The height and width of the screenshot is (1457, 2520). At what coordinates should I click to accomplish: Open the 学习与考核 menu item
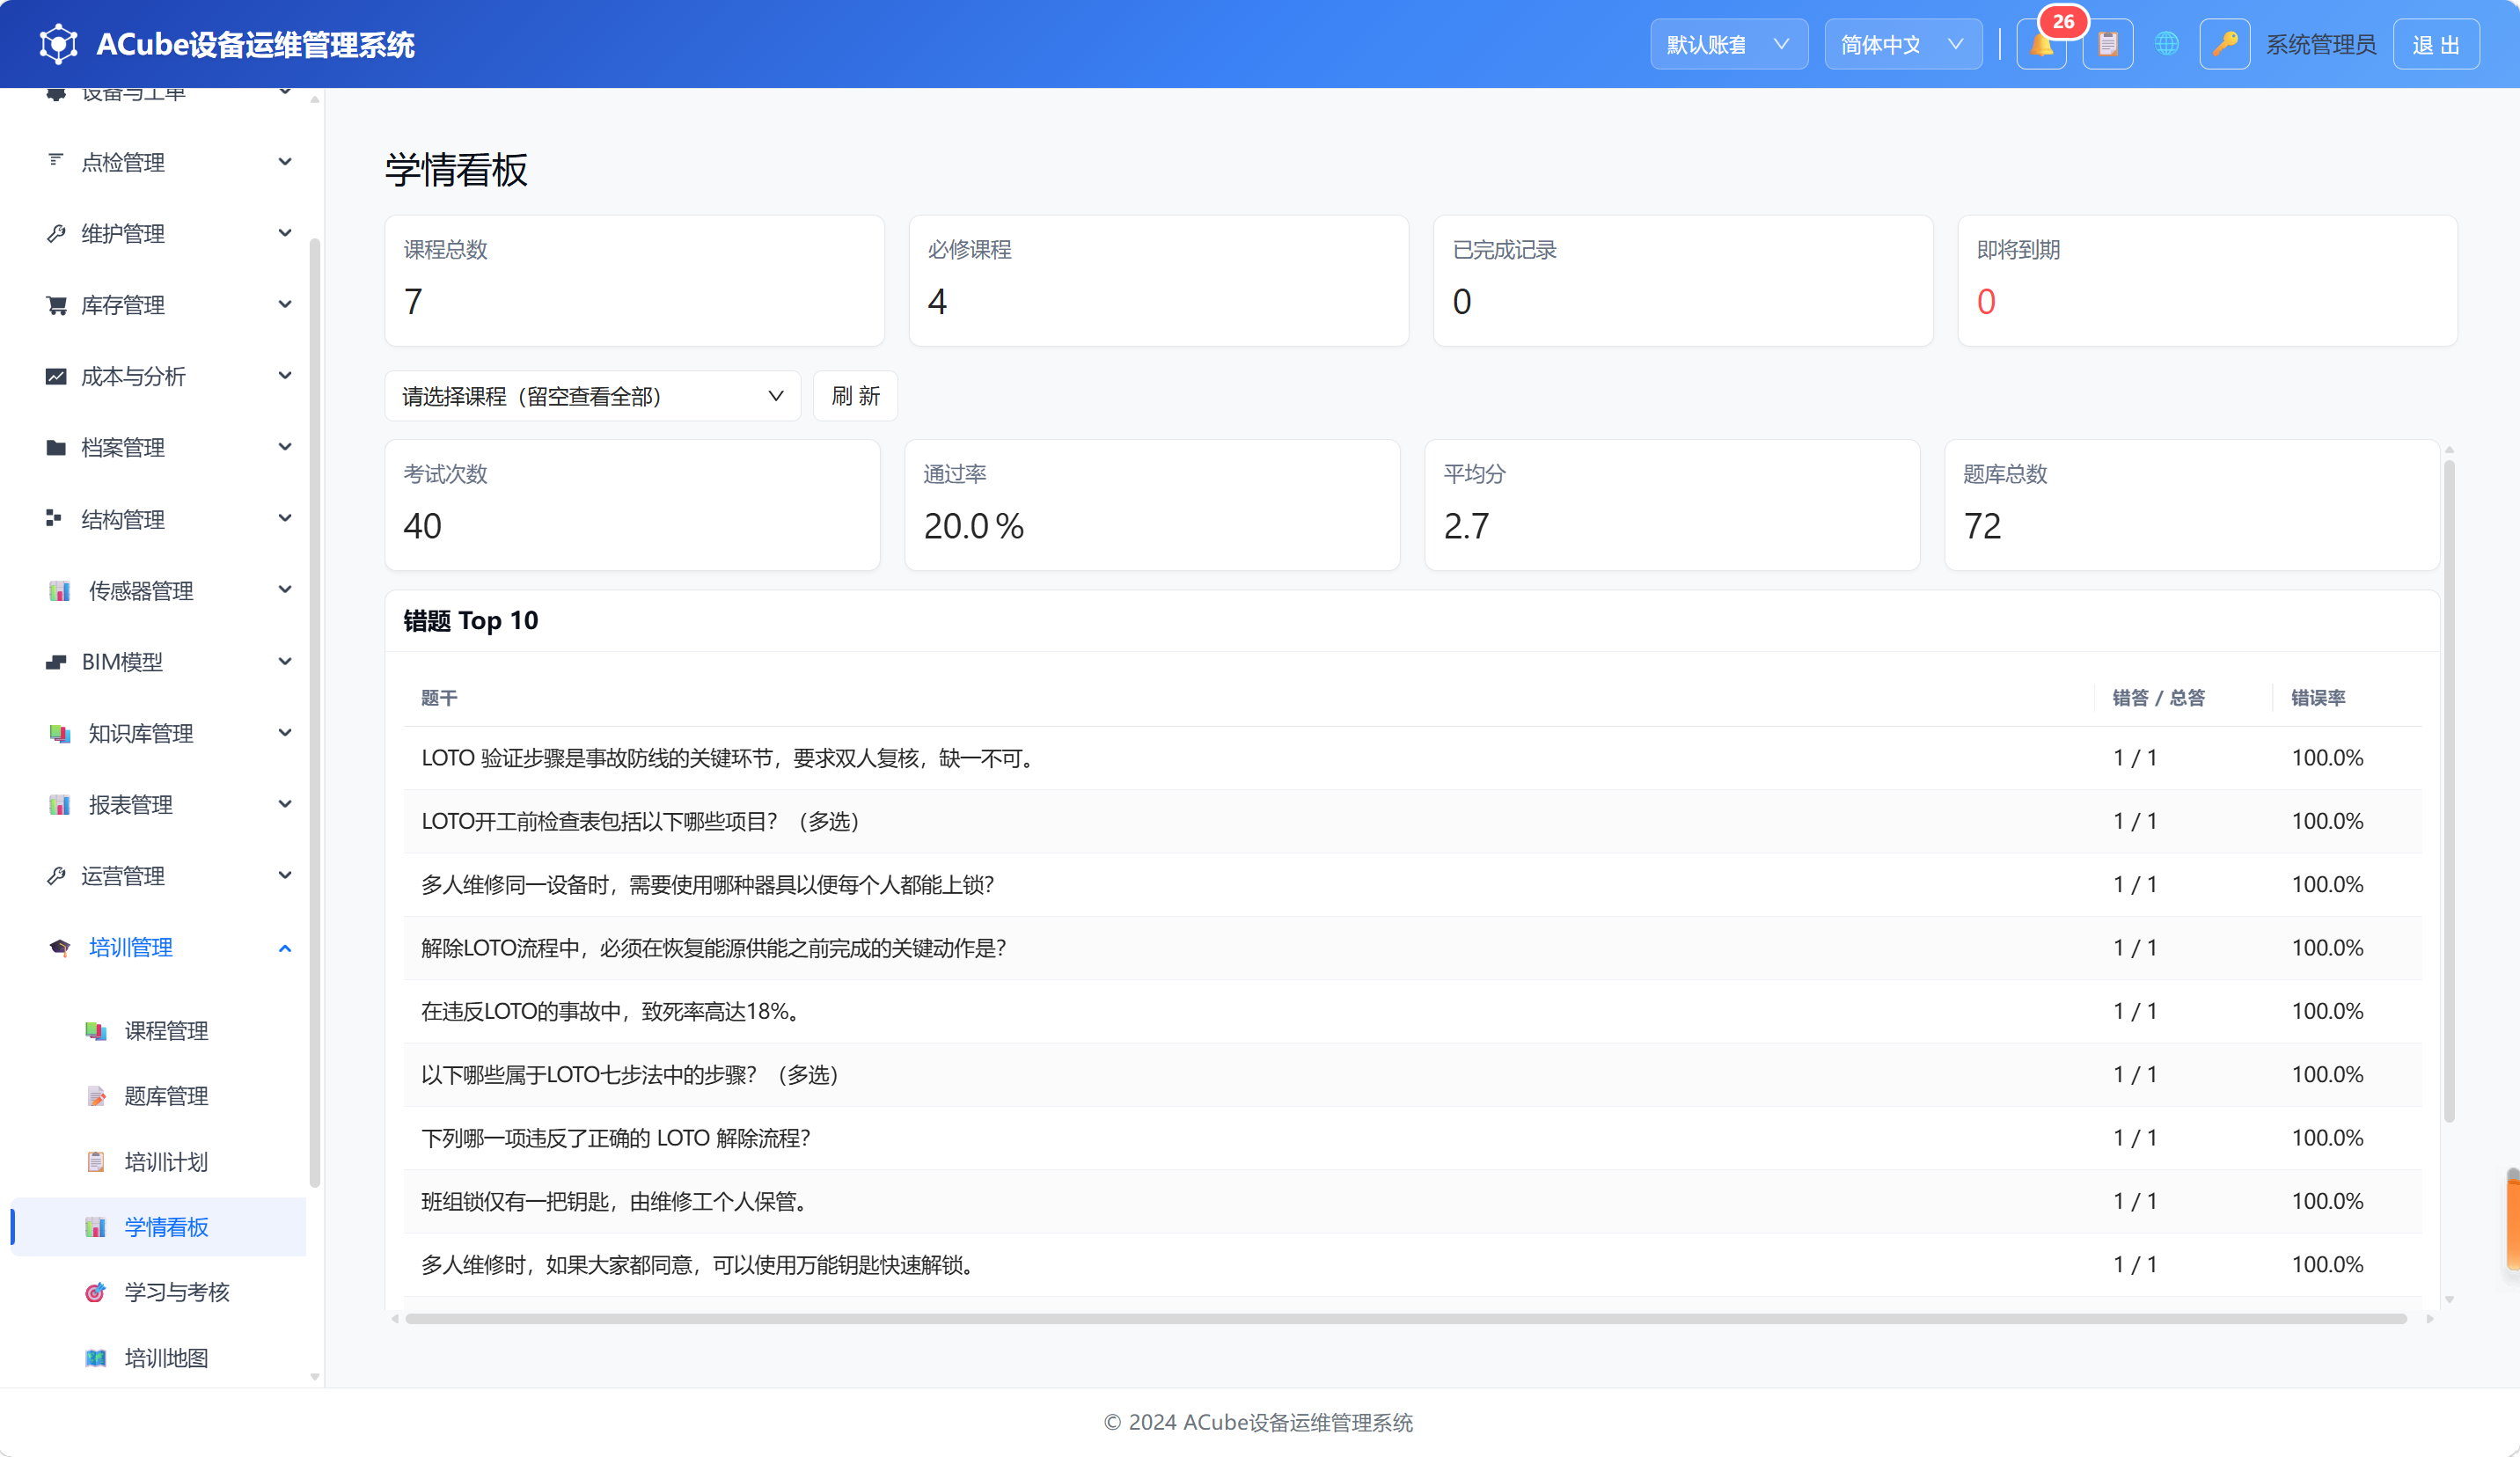pyautogui.click(x=158, y=1292)
